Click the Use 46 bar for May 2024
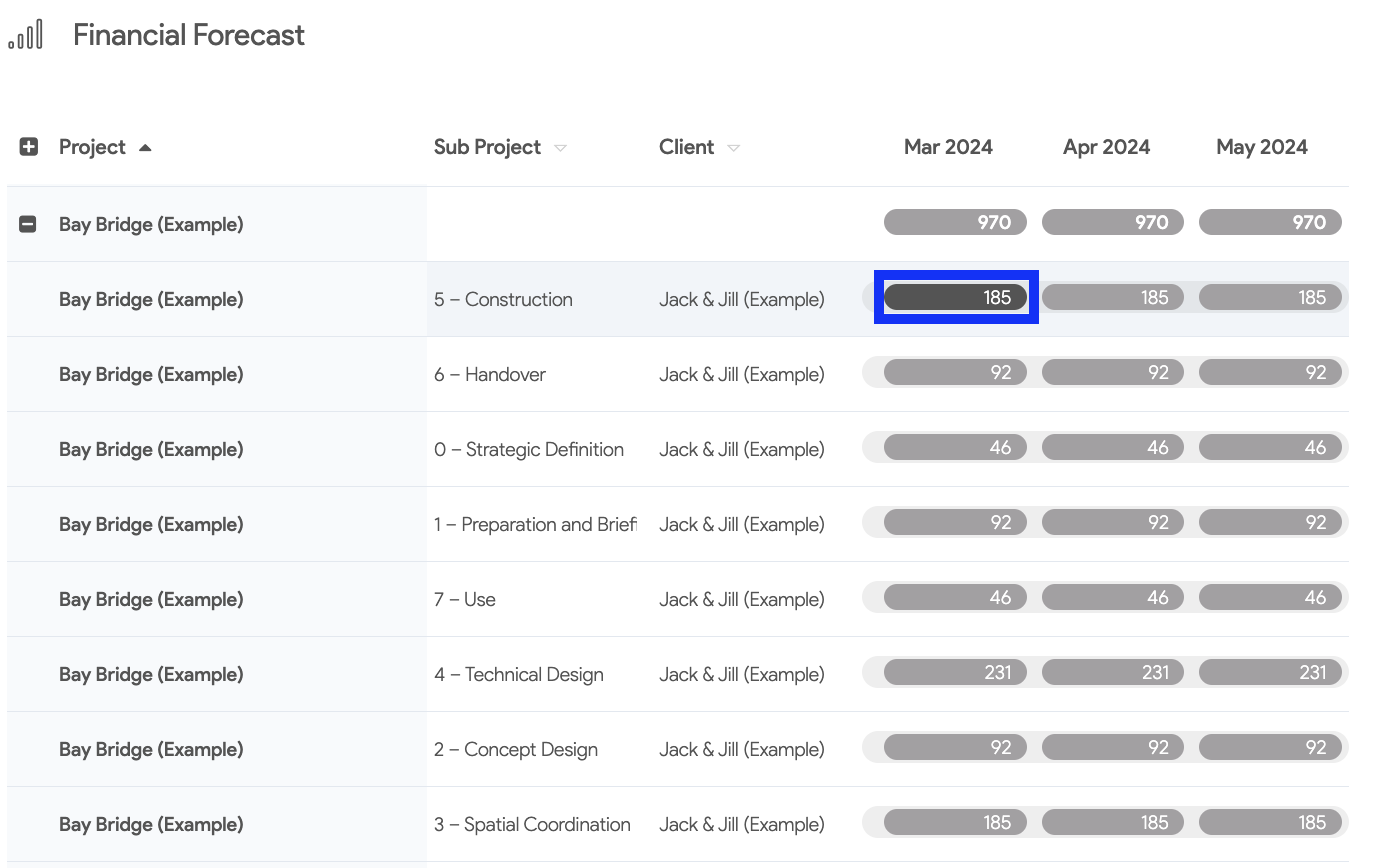The image size is (1390, 868). [1270, 597]
